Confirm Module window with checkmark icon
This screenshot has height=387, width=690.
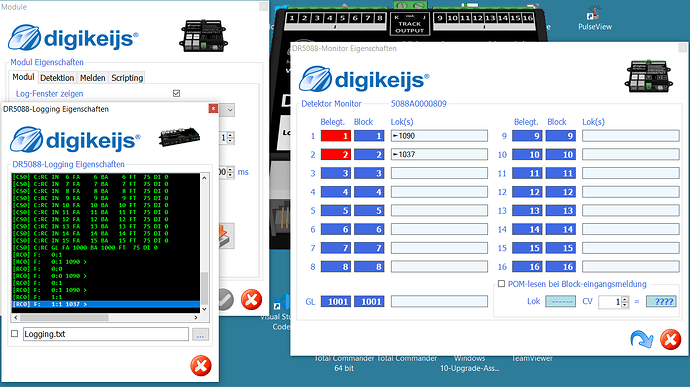(x=226, y=300)
